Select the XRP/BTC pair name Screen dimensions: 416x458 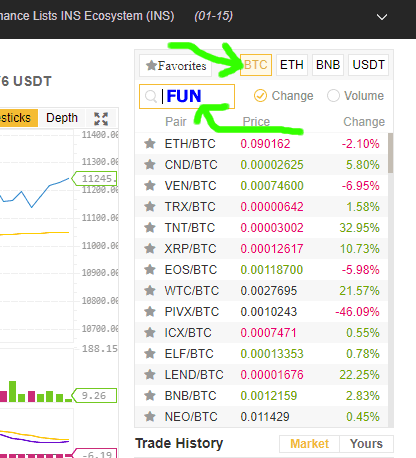[191, 249]
